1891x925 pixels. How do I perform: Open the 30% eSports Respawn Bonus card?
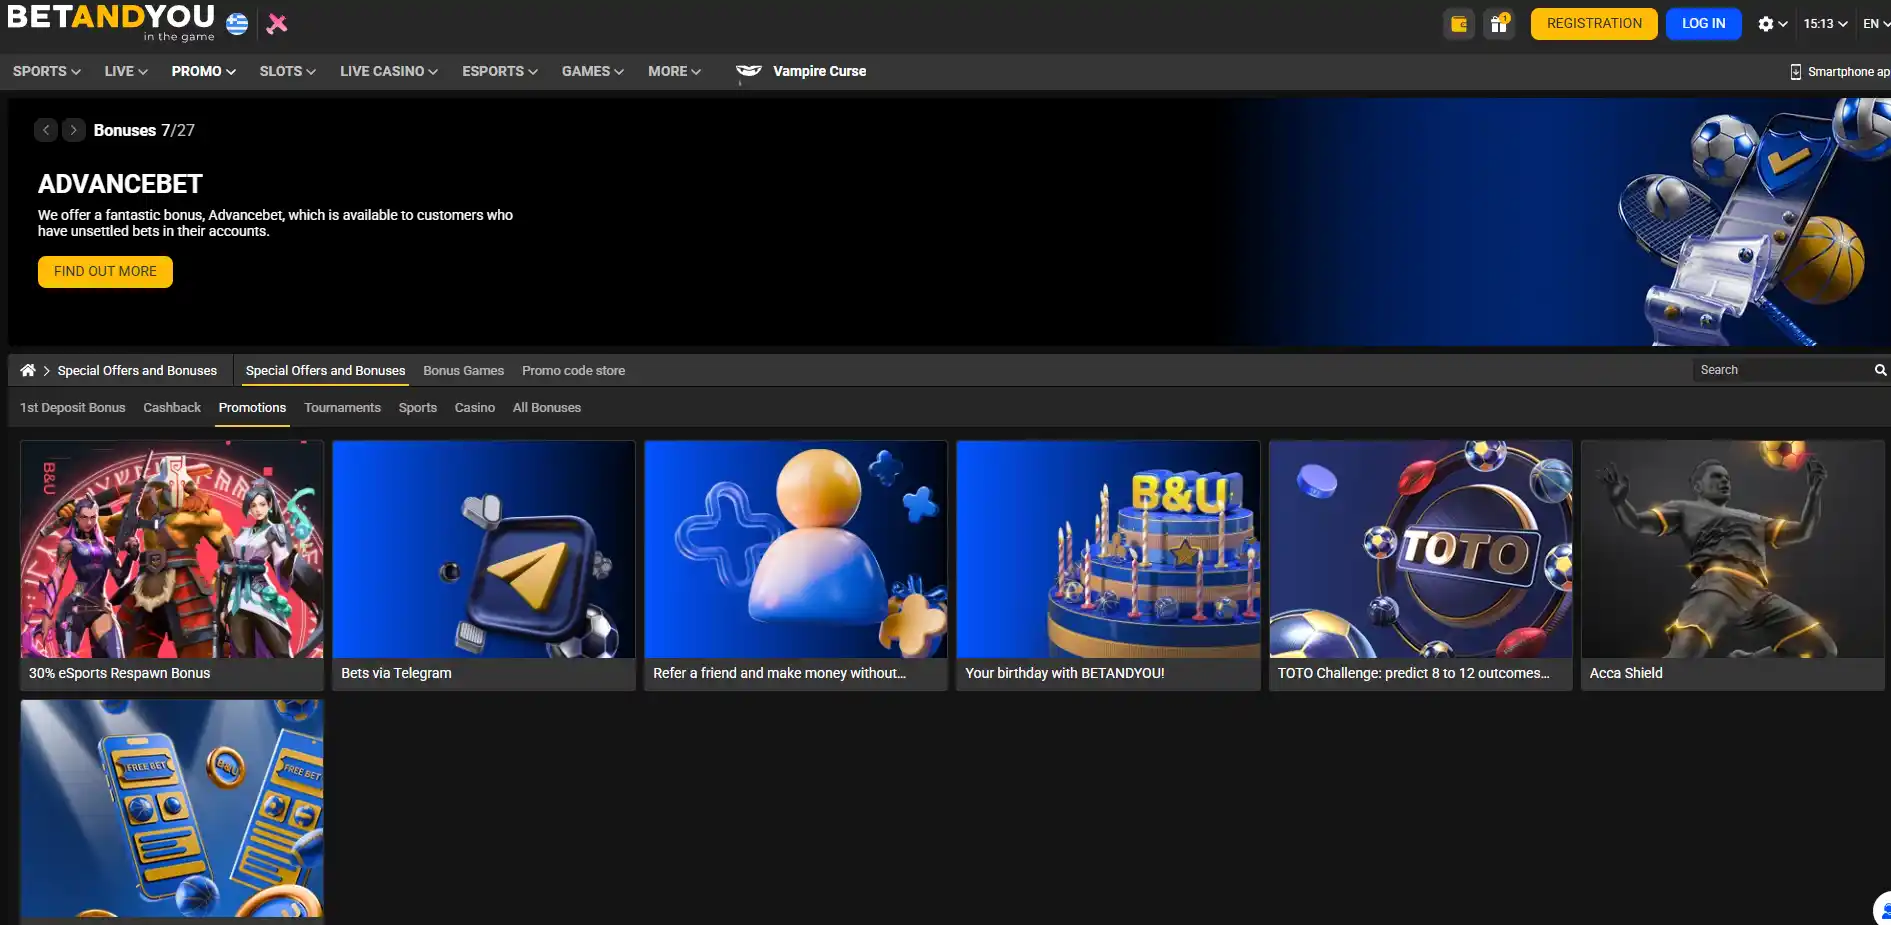tap(172, 565)
